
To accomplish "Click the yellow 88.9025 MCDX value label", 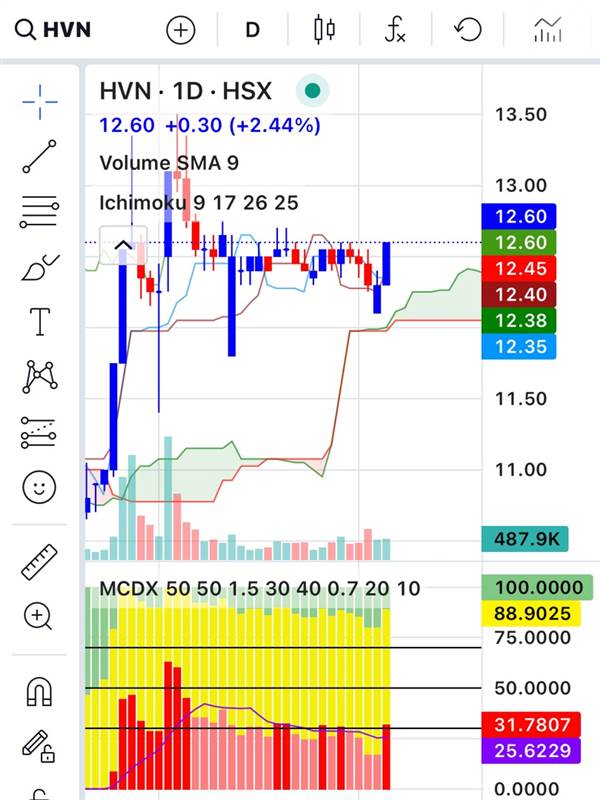I will (x=531, y=613).
